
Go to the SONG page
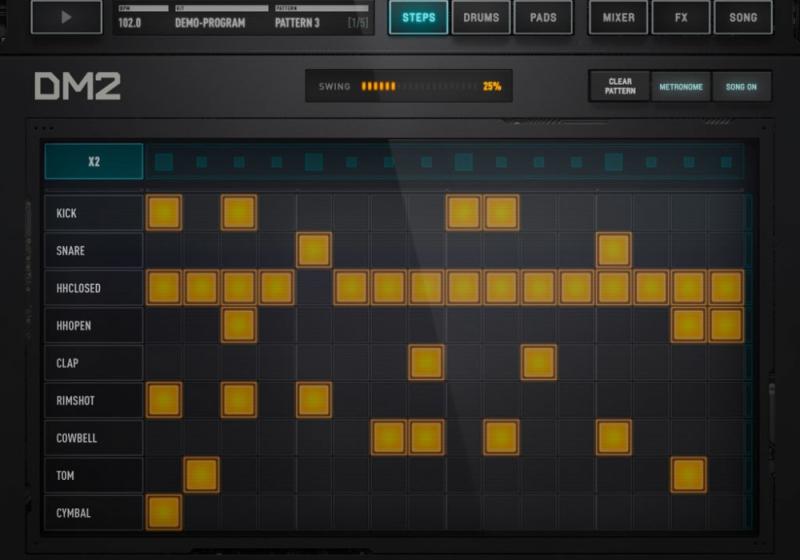[x=743, y=18]
